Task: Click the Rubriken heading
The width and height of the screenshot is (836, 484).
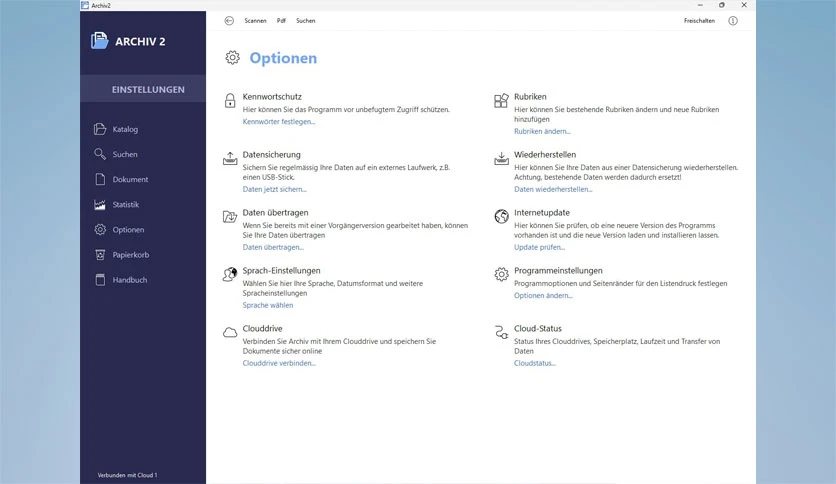Action: [x=530, y=96]
